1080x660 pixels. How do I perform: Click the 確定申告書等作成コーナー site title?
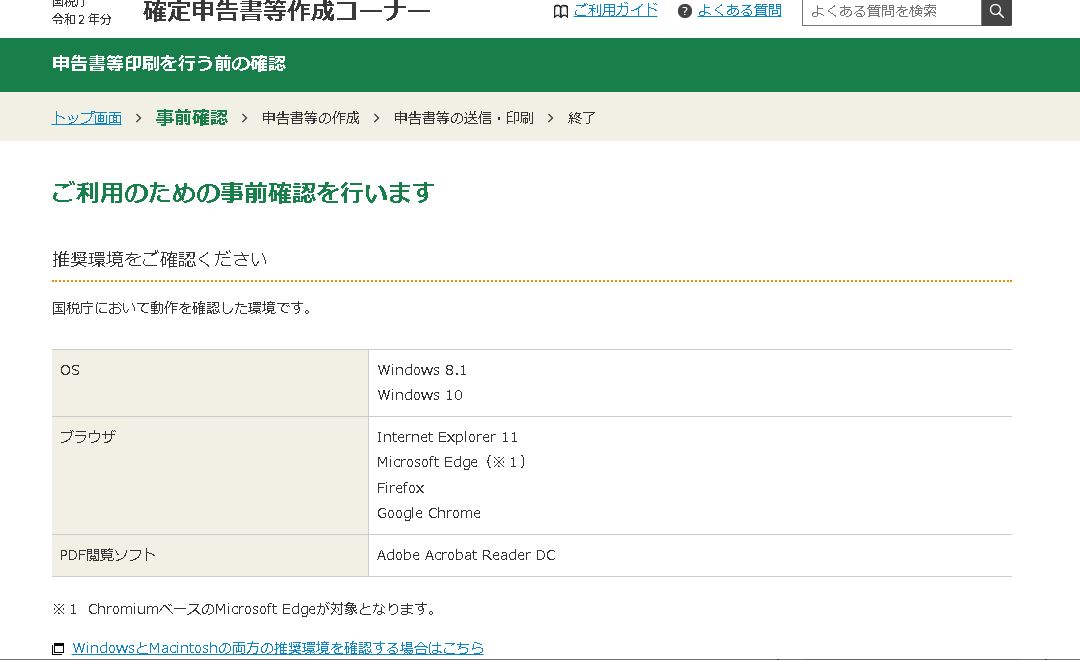(286, 12)
